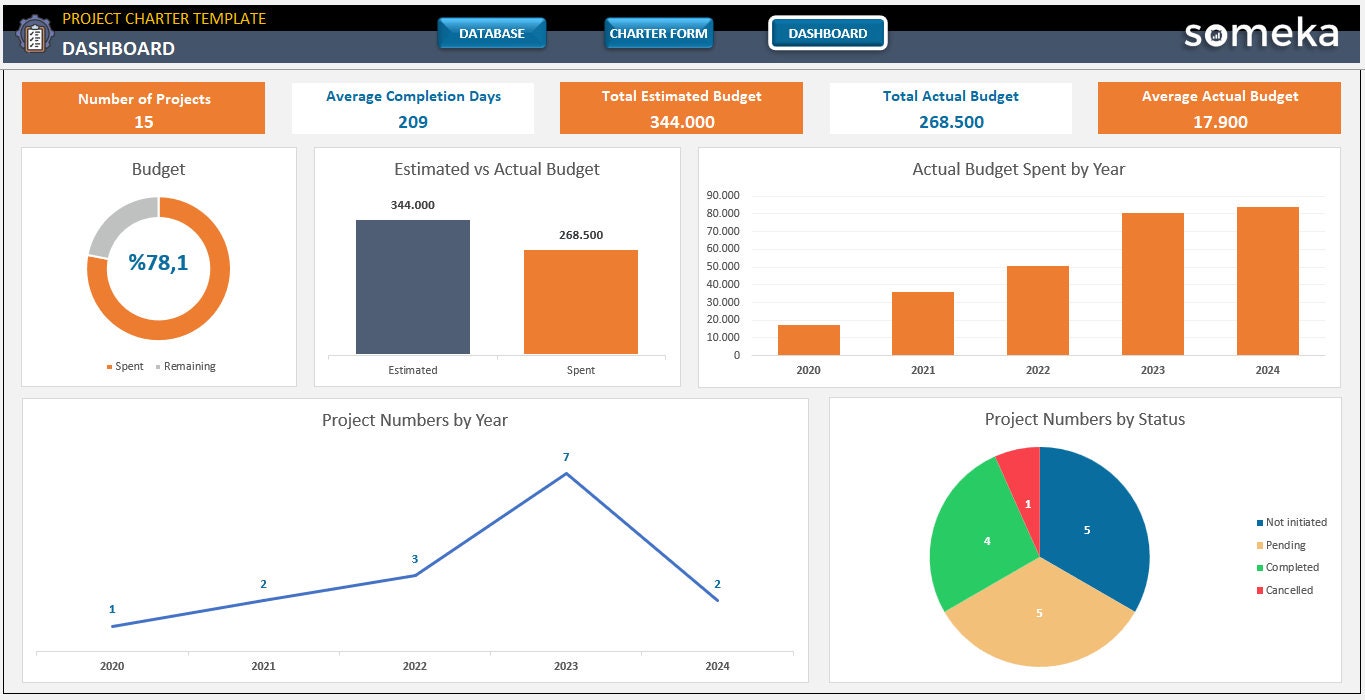Click the %78,1 donut center value
This screenshot has height=700, width=1365.
pyautogui.click(x=158, y=263)
